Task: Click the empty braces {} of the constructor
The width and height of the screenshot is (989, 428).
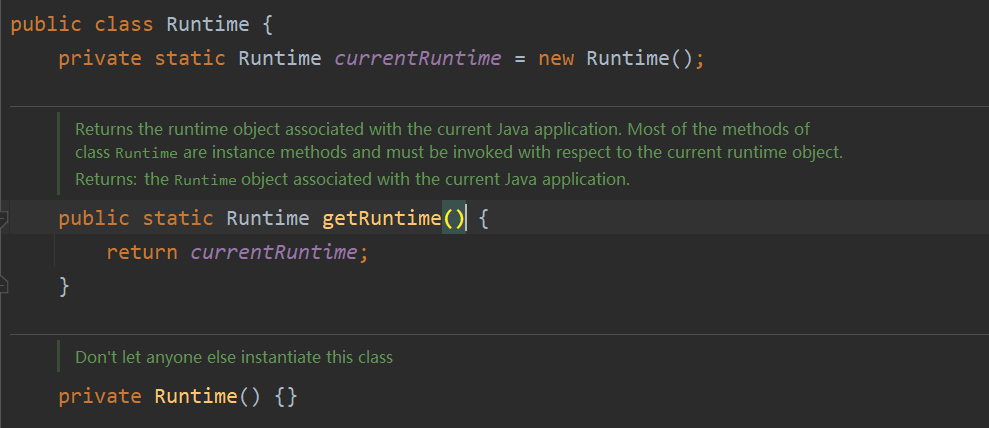Action: [285, 396]
